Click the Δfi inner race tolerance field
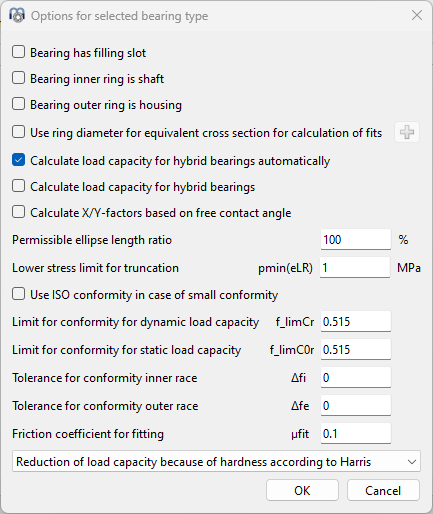Viewport: 433px width, 514px height. 356,377
